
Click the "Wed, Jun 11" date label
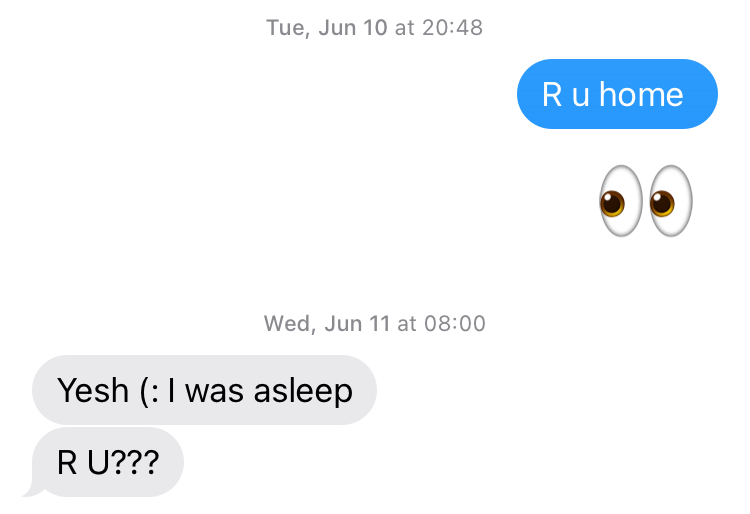327,323
